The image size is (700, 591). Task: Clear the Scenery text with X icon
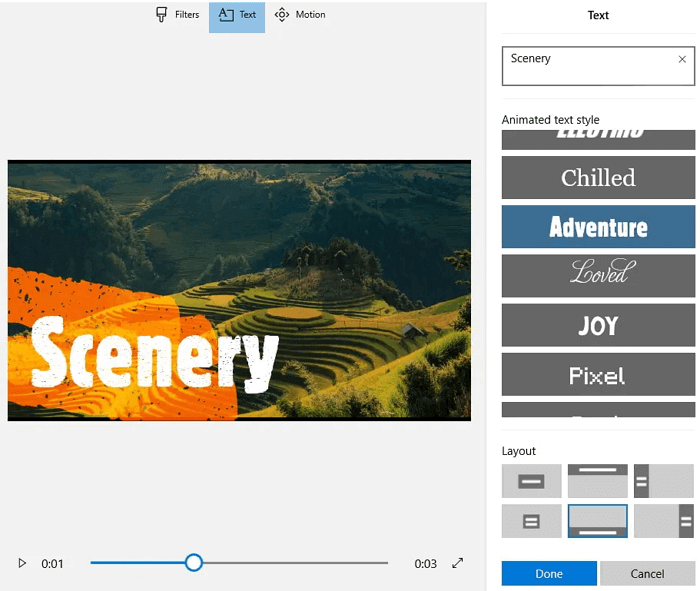[682, 59]
